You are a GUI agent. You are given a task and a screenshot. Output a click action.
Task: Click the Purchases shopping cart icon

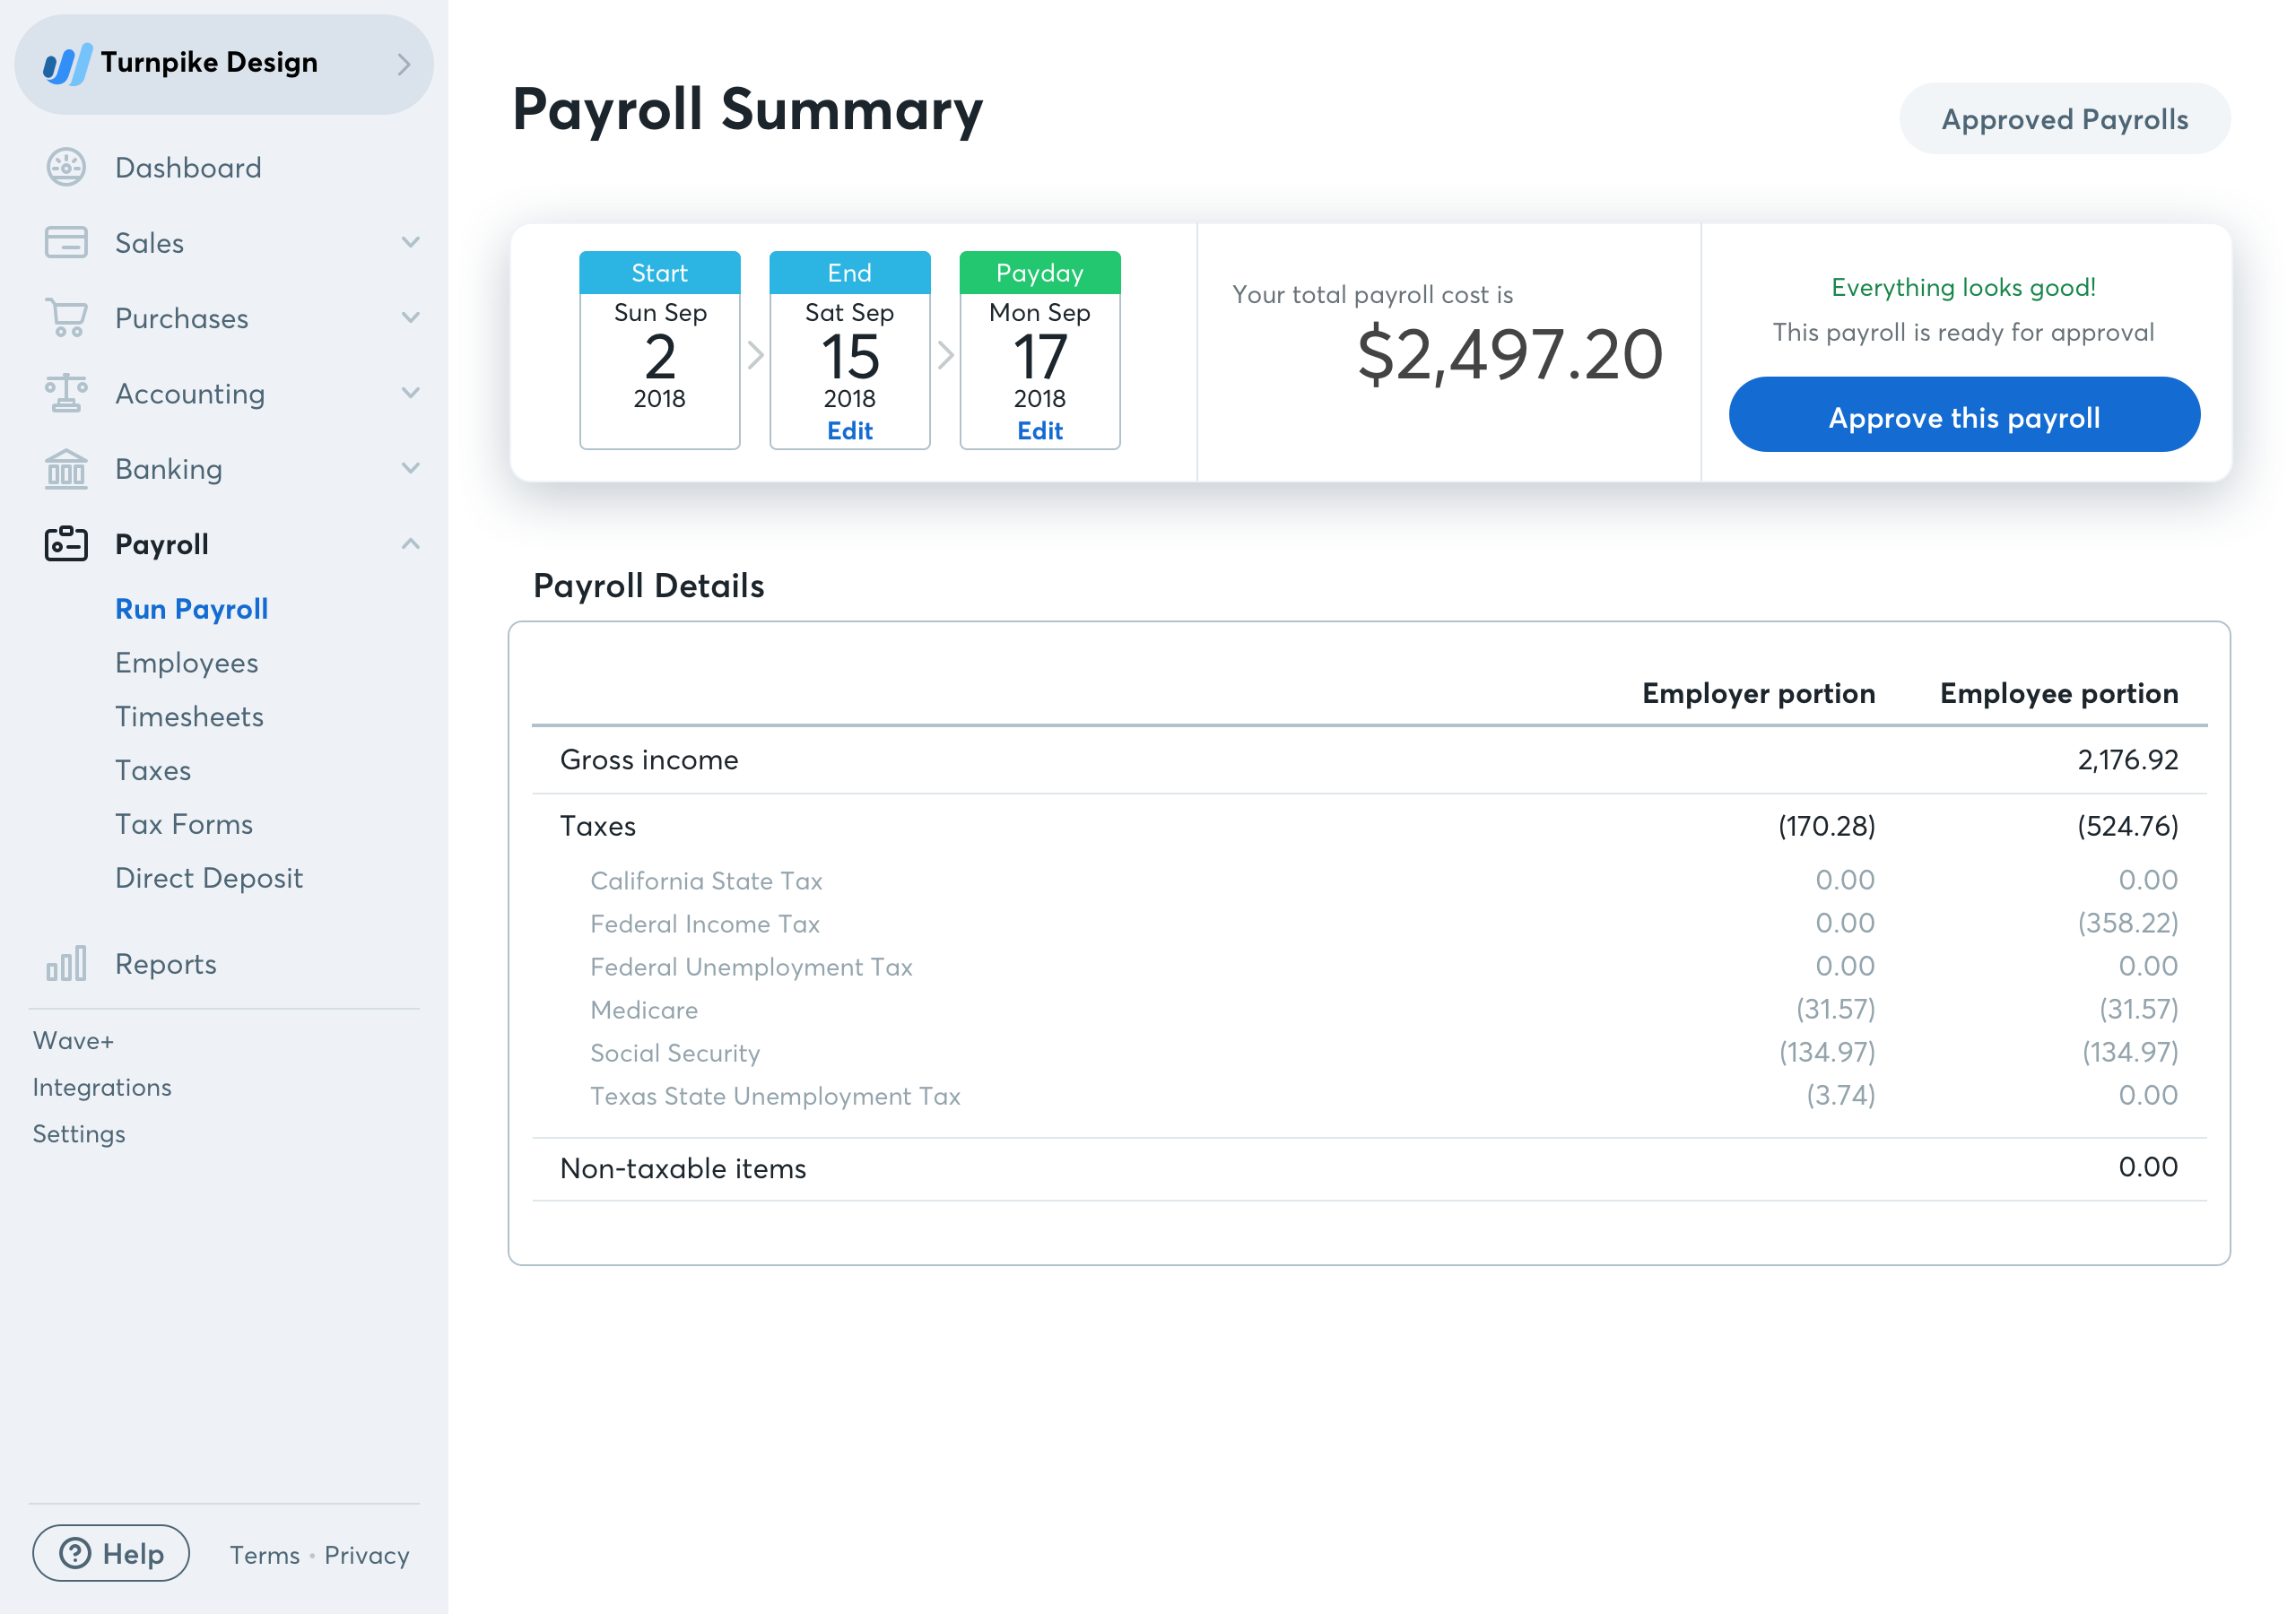pyautogui.click(x=66, y=318)
